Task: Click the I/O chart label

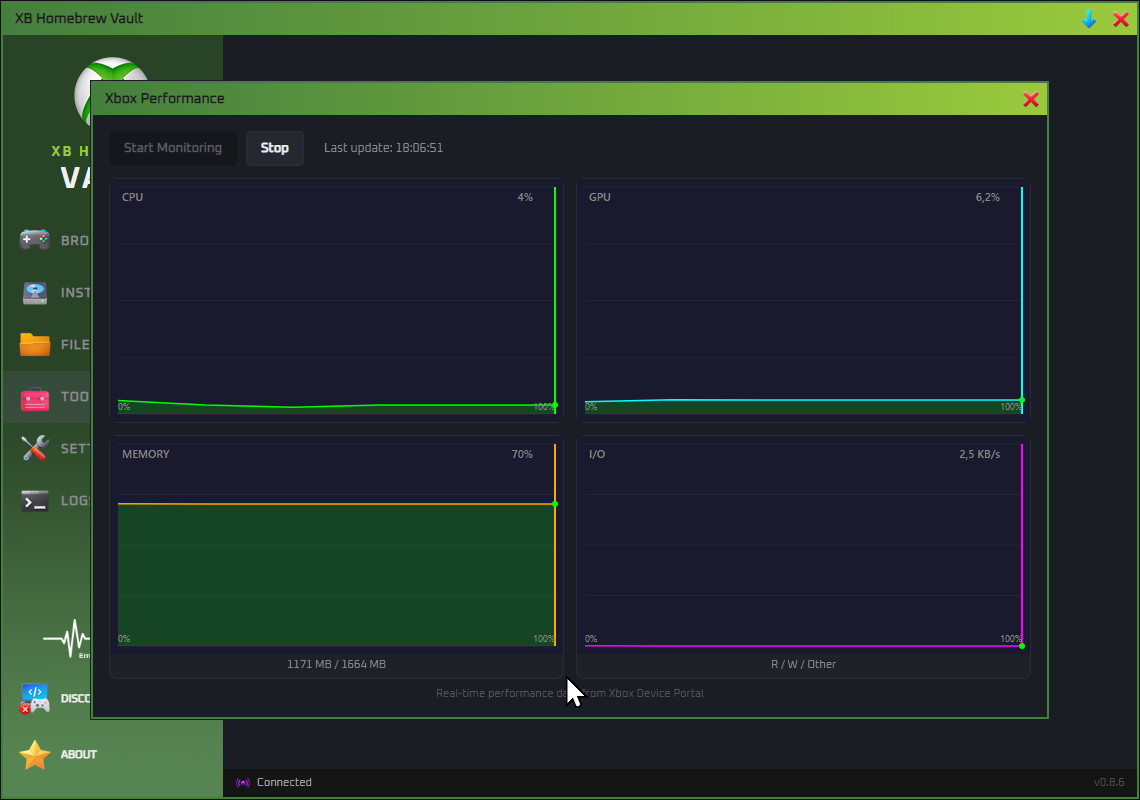Action: pyautogui.click(x=597, y=454)
